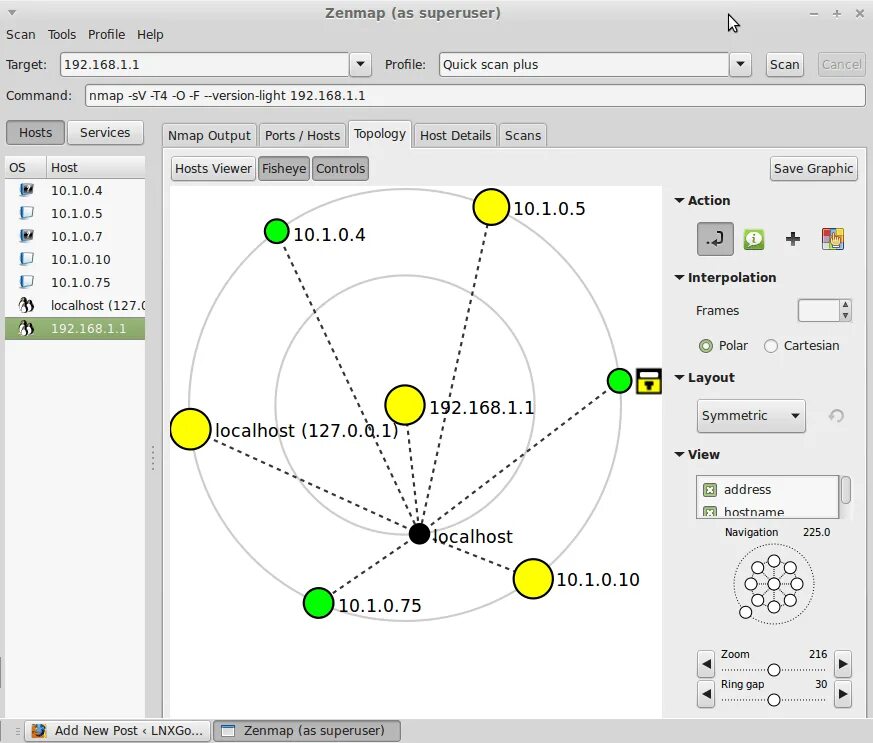Click the yellow 10.1.0.5 node
The image size is (873, 743).
491,207
